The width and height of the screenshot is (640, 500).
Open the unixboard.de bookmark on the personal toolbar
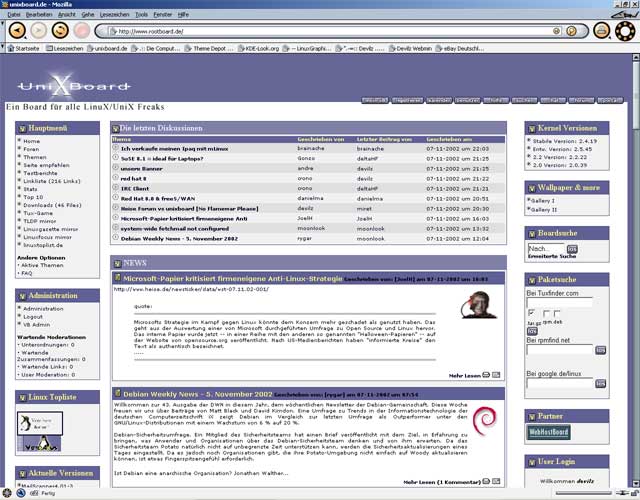coord(107,49)
